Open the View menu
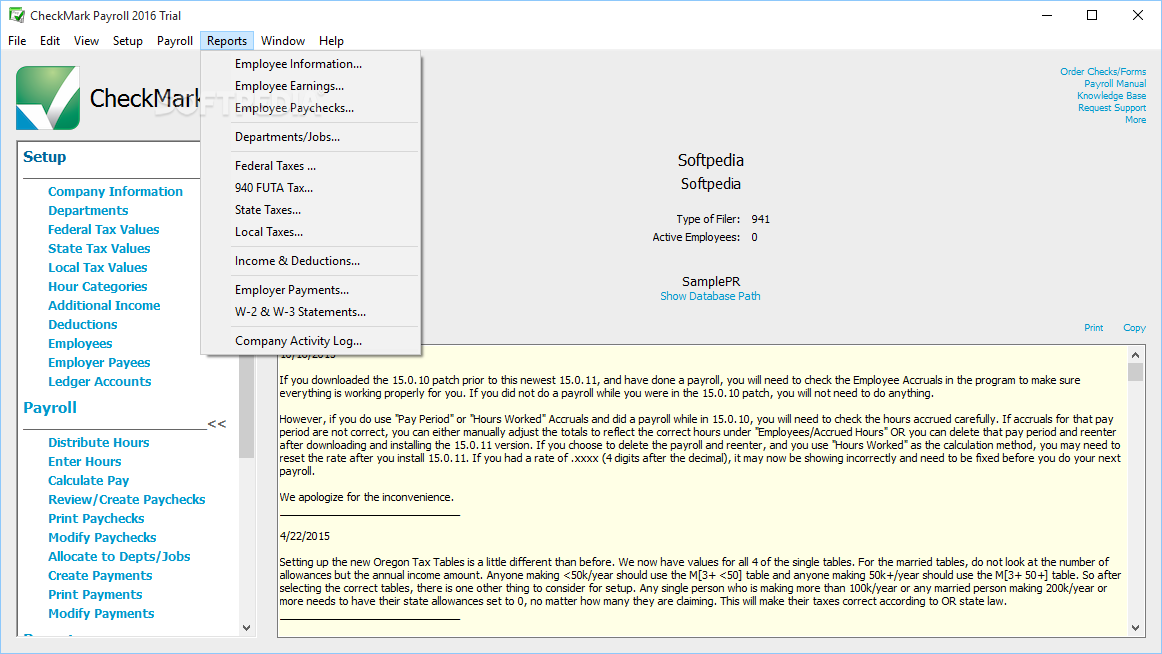 (86, 41)
